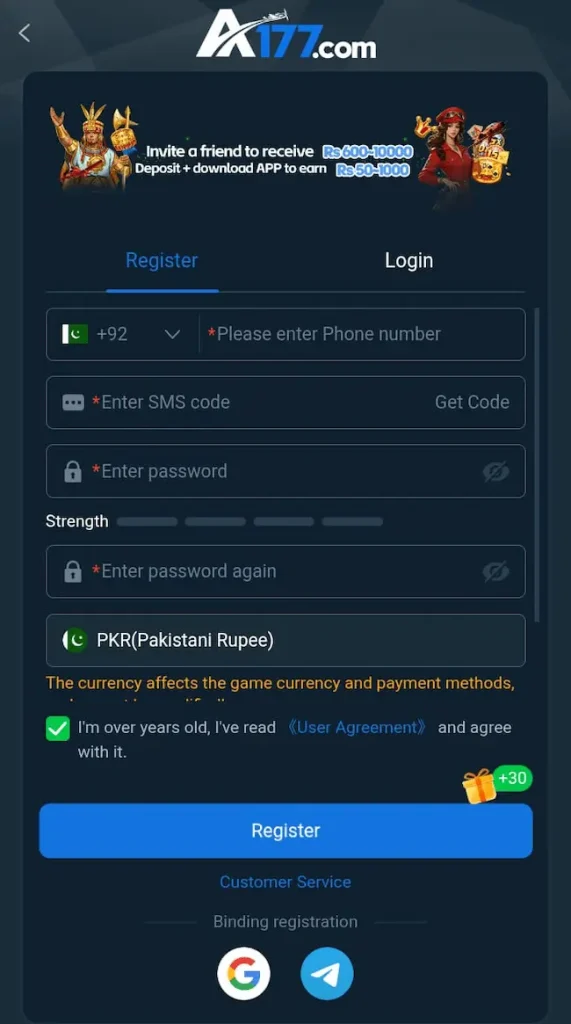
Task: Click the Pakistan flag in currency field
Action: pos(75,640)
